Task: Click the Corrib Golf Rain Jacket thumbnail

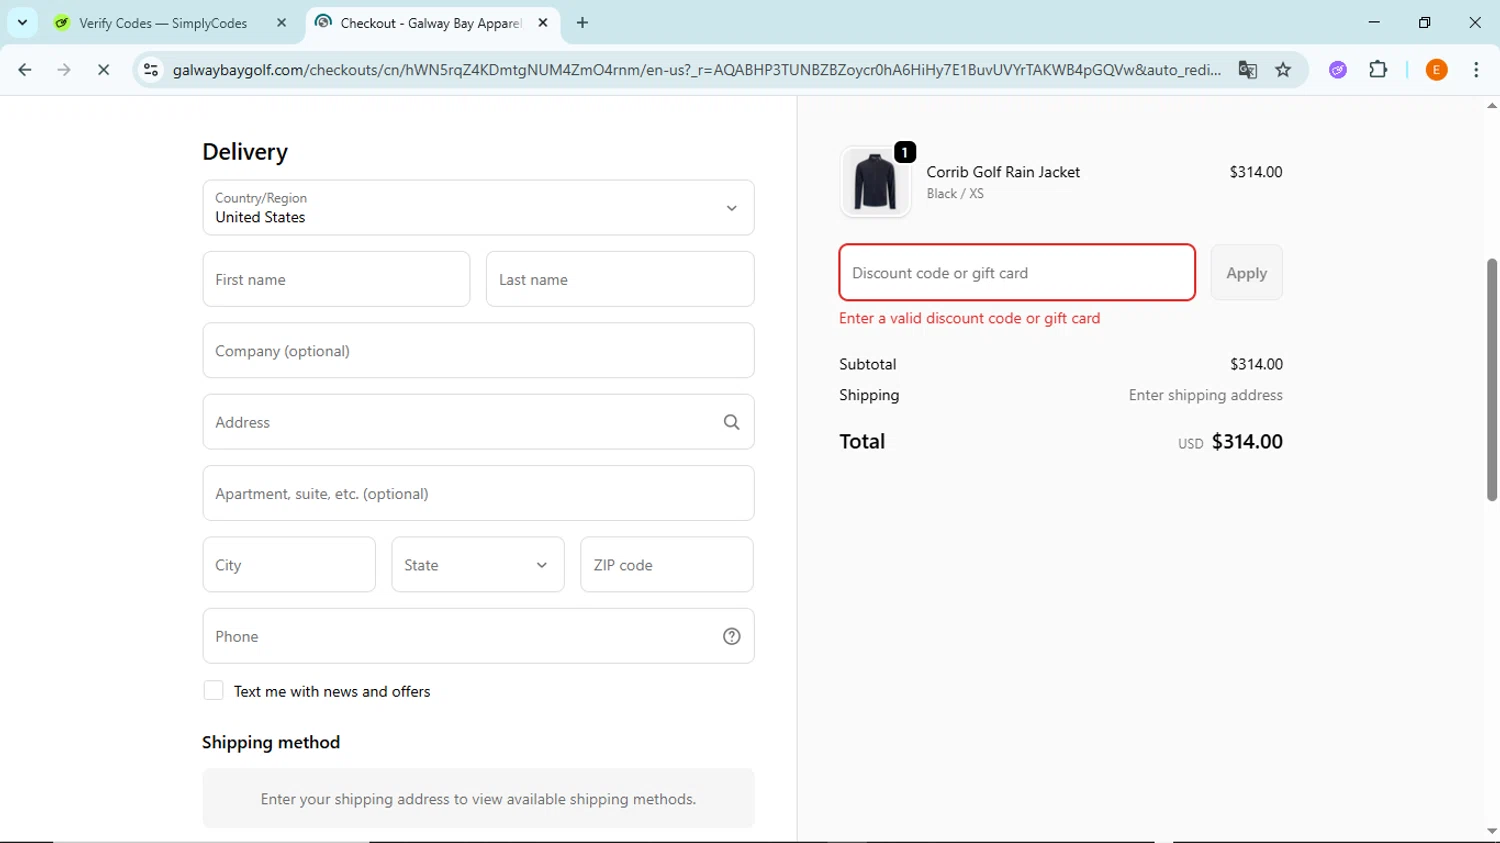Action: click(875, 182)
